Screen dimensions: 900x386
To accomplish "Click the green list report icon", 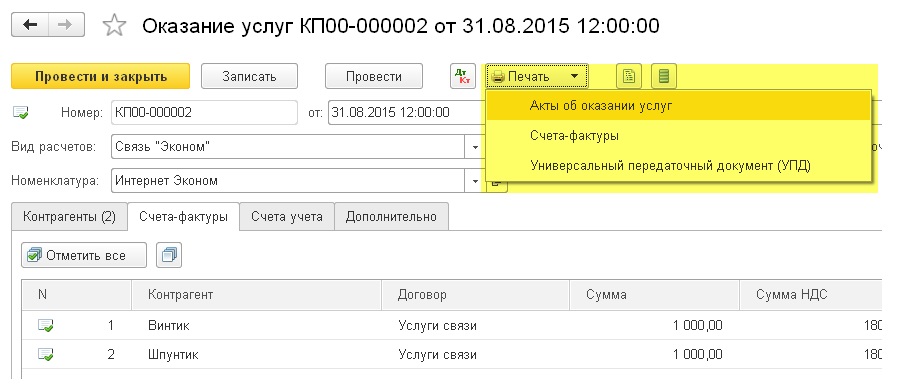I will click(x=664, y=76).
